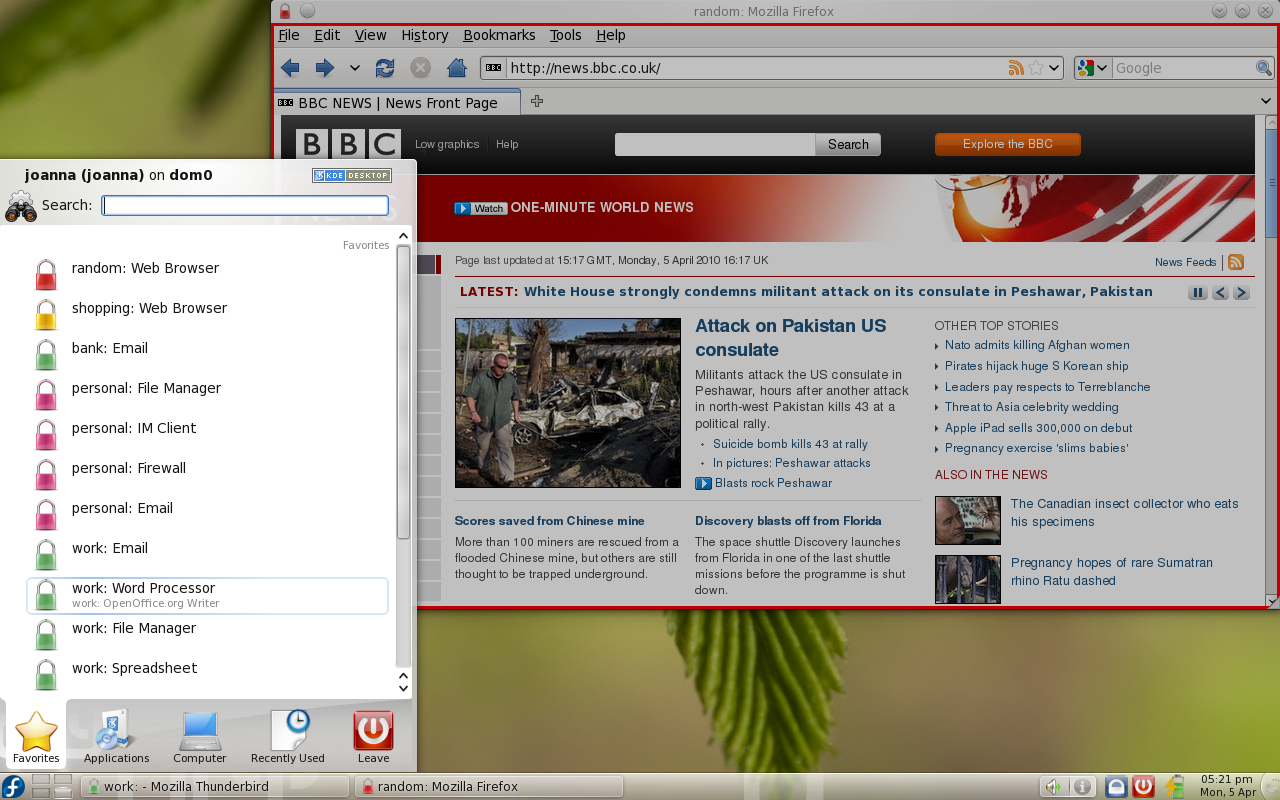Open the Leave tab in the launcher
The height and width of the screenshot is (800, 1280).
tap(373, 736)
